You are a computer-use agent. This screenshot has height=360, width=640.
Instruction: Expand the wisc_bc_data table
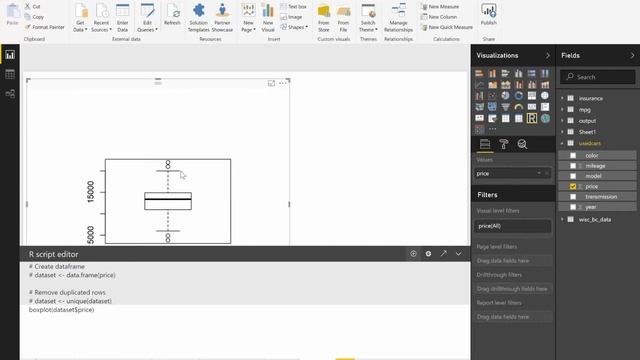562,220
